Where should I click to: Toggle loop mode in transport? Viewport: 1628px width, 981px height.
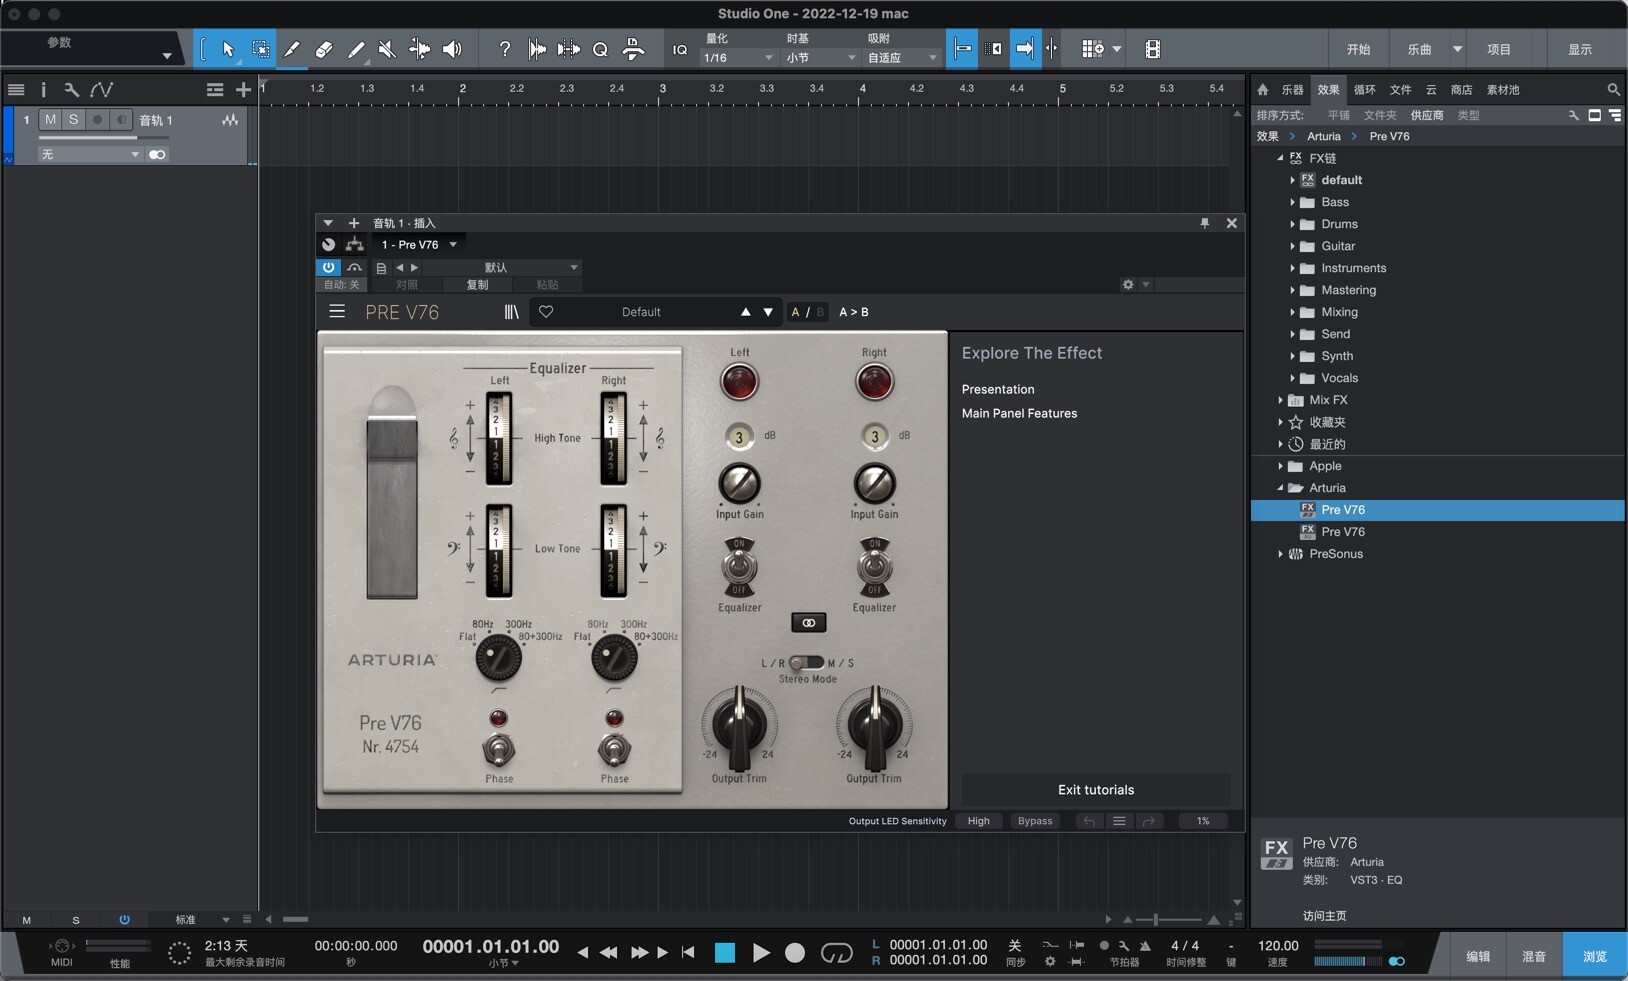click(x=836, y=953)
